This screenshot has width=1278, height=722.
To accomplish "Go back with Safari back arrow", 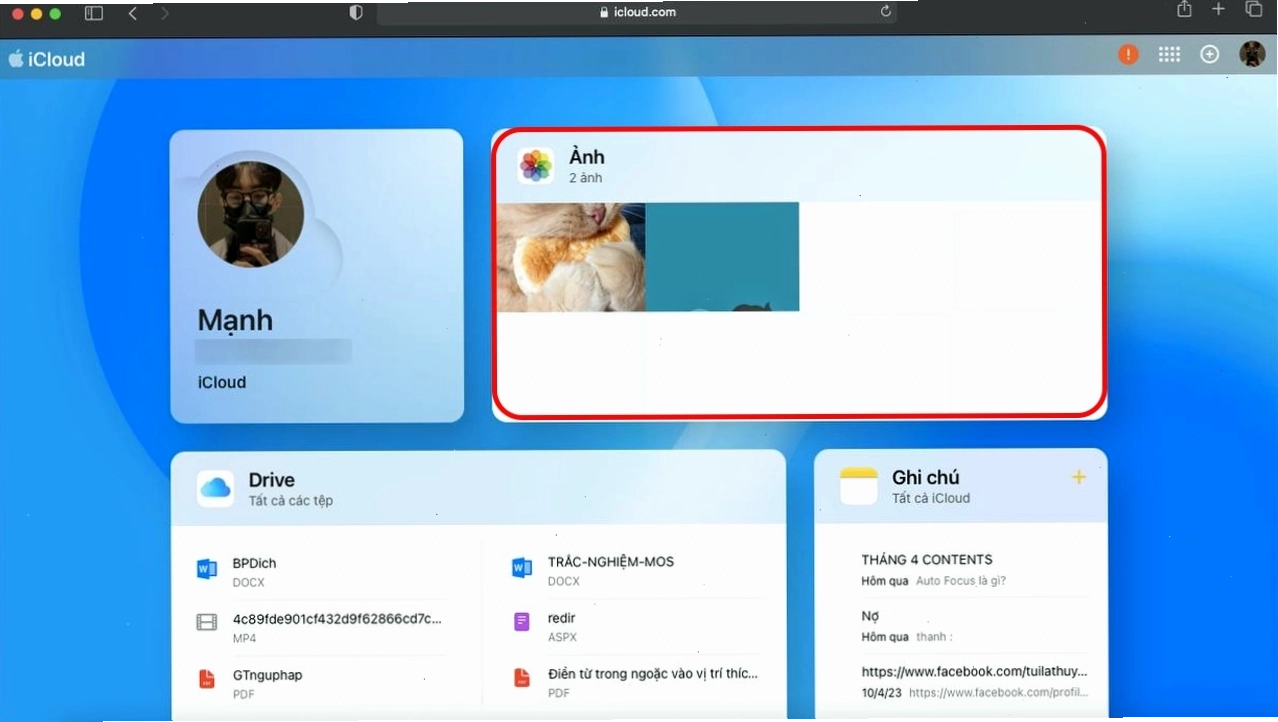I will point(133,12).
